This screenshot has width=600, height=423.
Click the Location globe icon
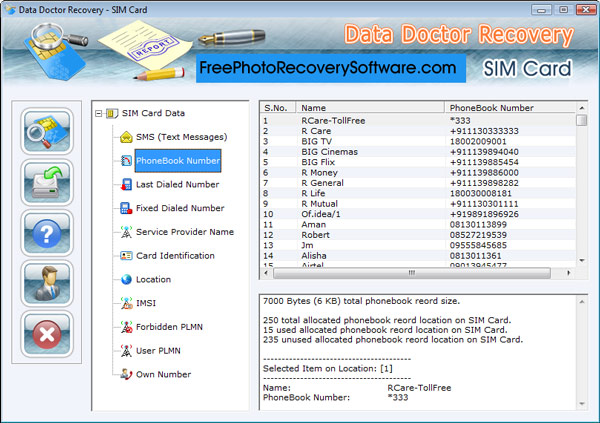[126, 279]
